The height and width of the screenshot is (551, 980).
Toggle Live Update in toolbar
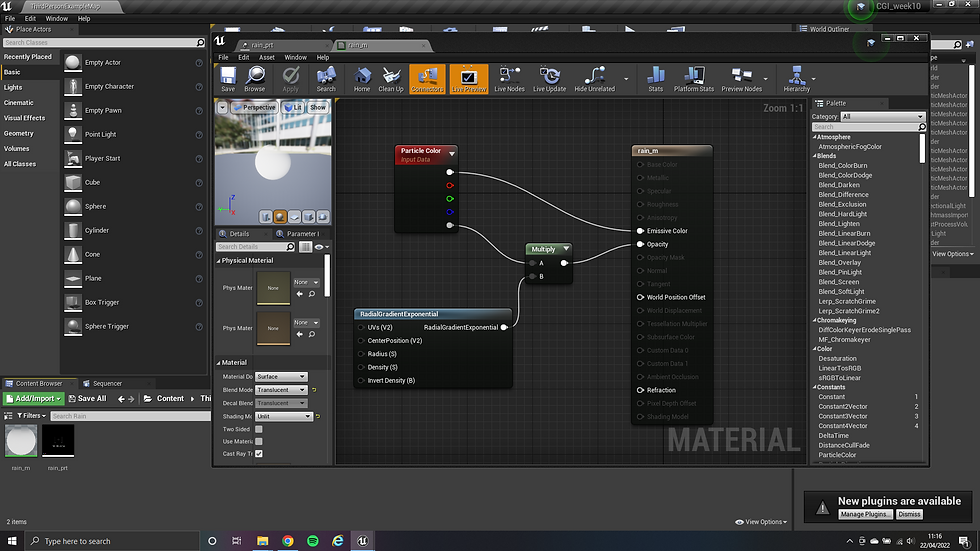(549, 79)
